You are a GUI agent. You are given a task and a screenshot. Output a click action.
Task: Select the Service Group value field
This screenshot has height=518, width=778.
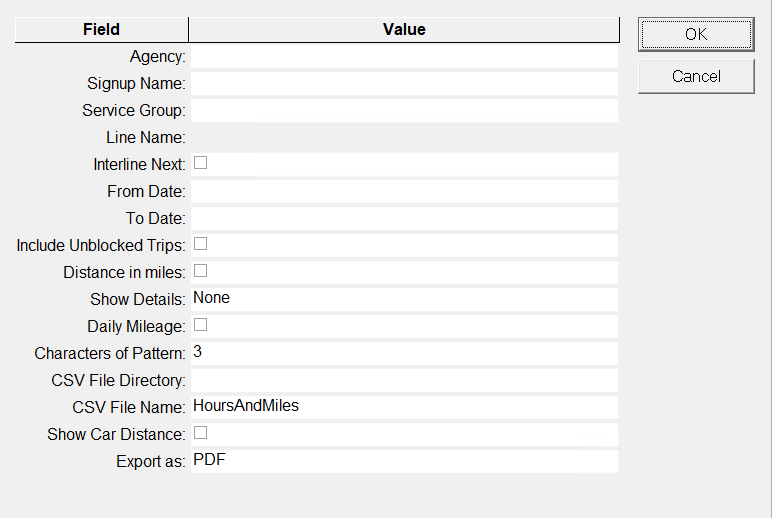pyautogui.click(x=404, y=111)
